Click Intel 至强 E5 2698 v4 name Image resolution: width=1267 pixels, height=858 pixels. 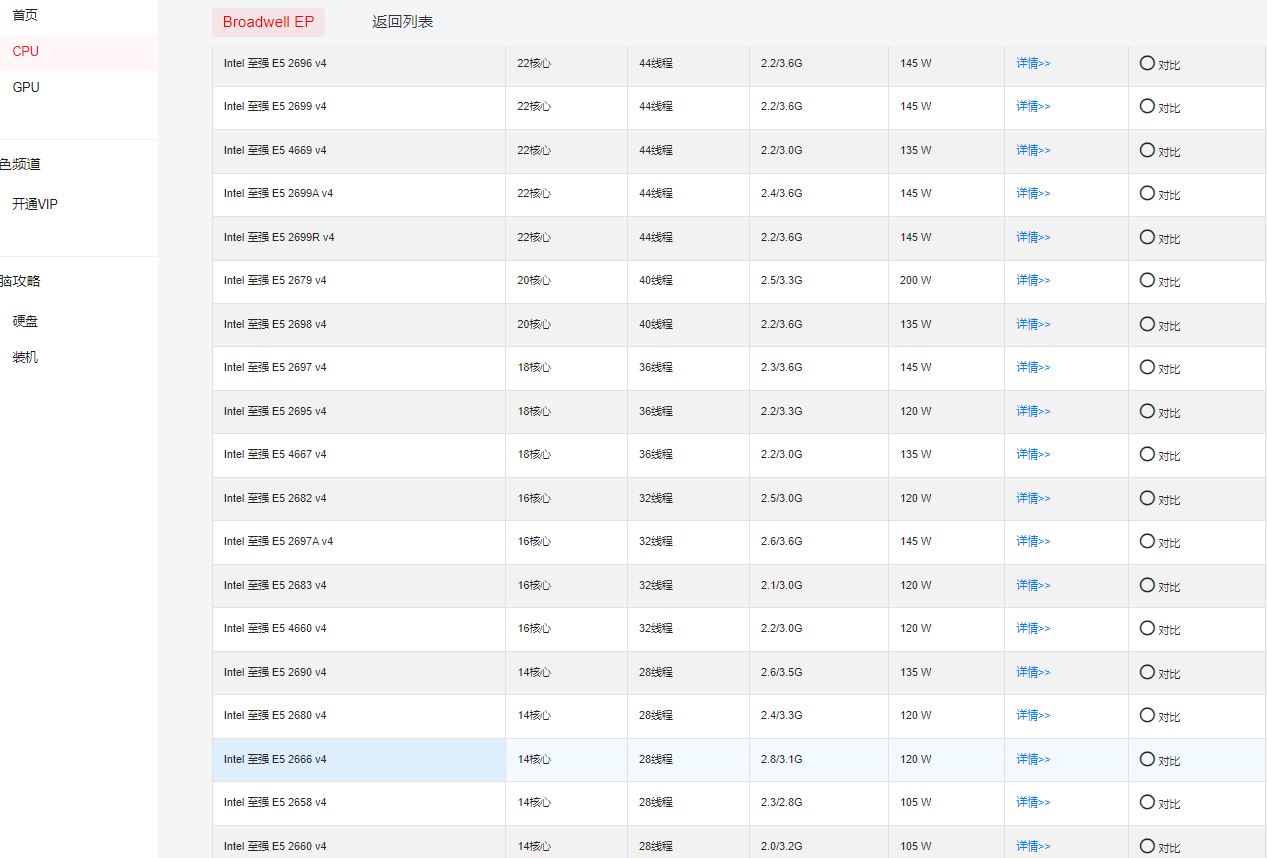click(275, 324)
